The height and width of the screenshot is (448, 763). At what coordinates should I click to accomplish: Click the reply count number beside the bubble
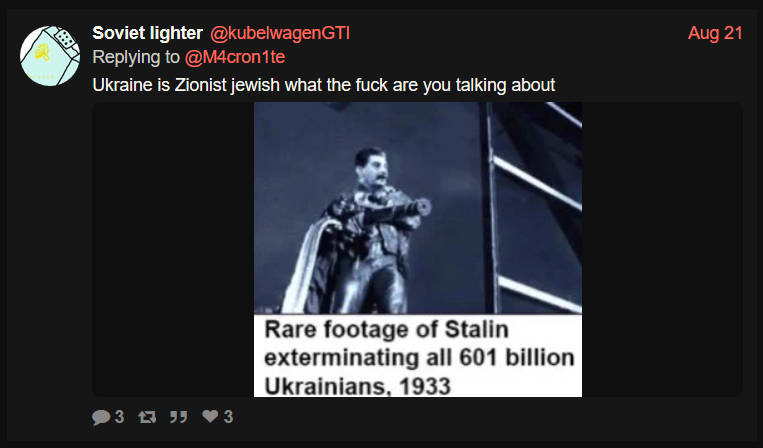click(119, 417)
